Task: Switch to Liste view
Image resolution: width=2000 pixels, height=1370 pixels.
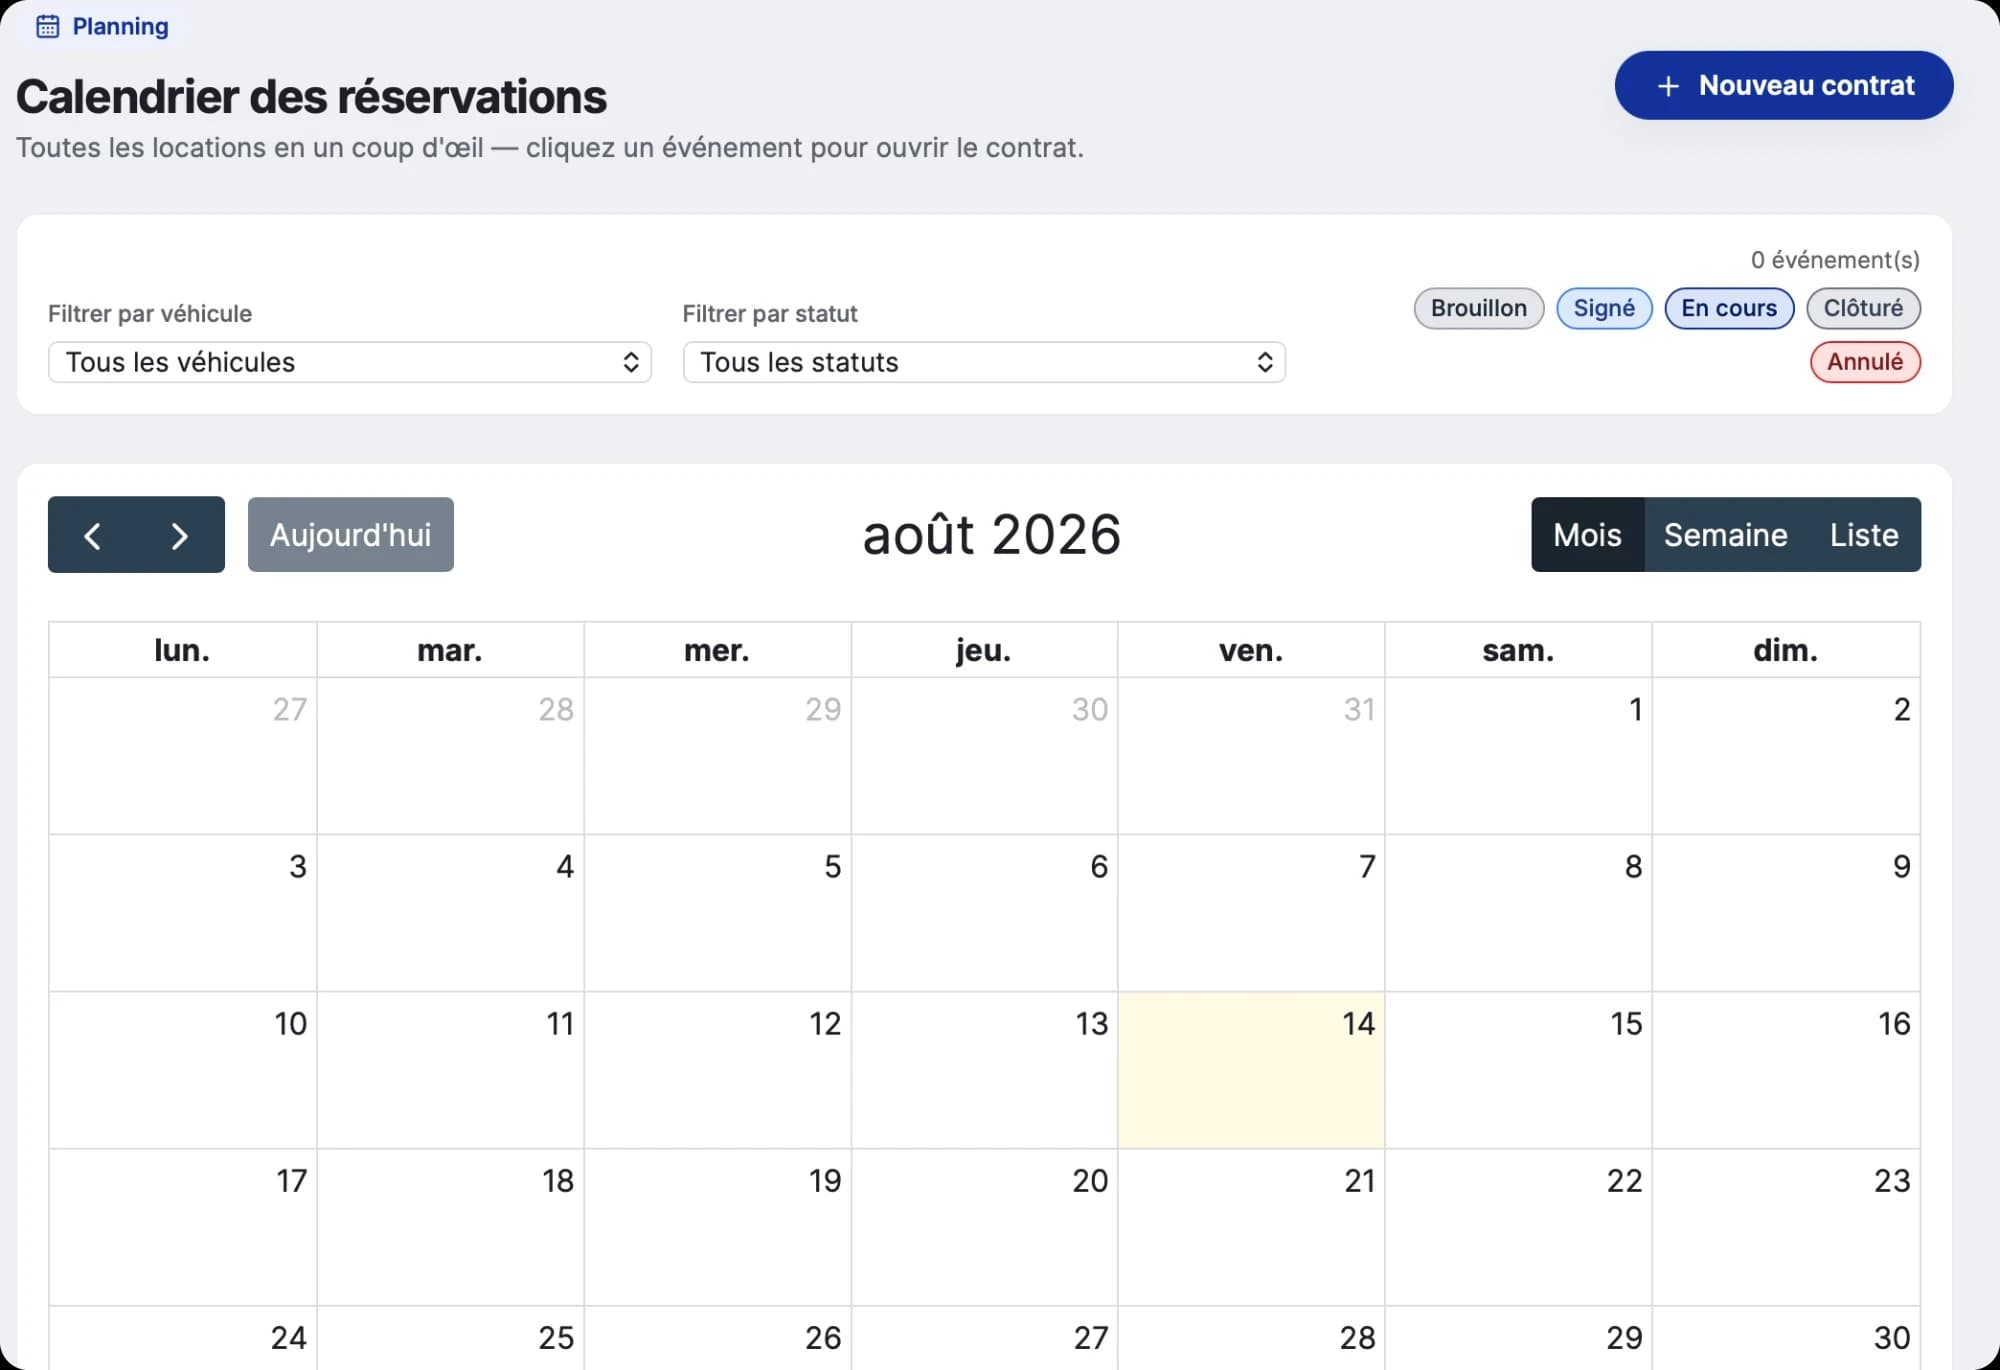Action: coord(1864,535)
